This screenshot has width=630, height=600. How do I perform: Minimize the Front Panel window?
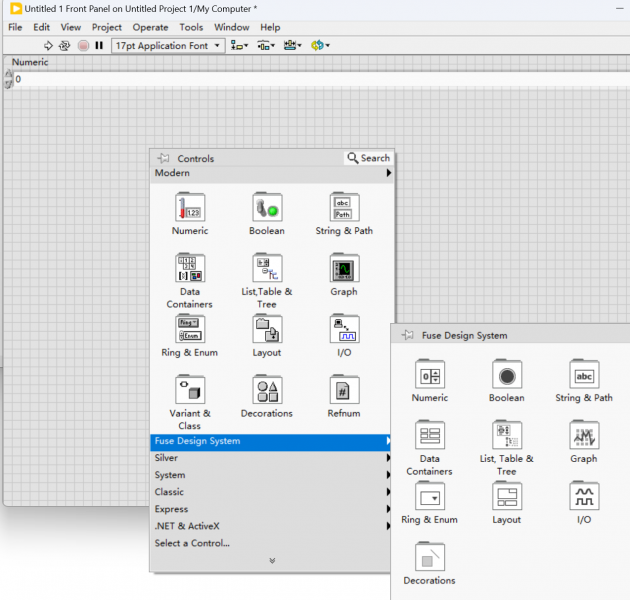tap(620, 8)
